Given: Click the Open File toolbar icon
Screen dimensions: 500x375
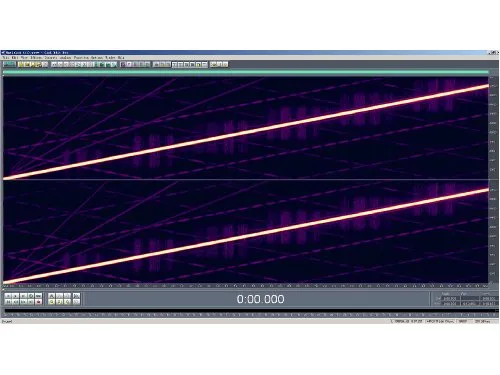Looking at the screenshot, I should point(20,64).
